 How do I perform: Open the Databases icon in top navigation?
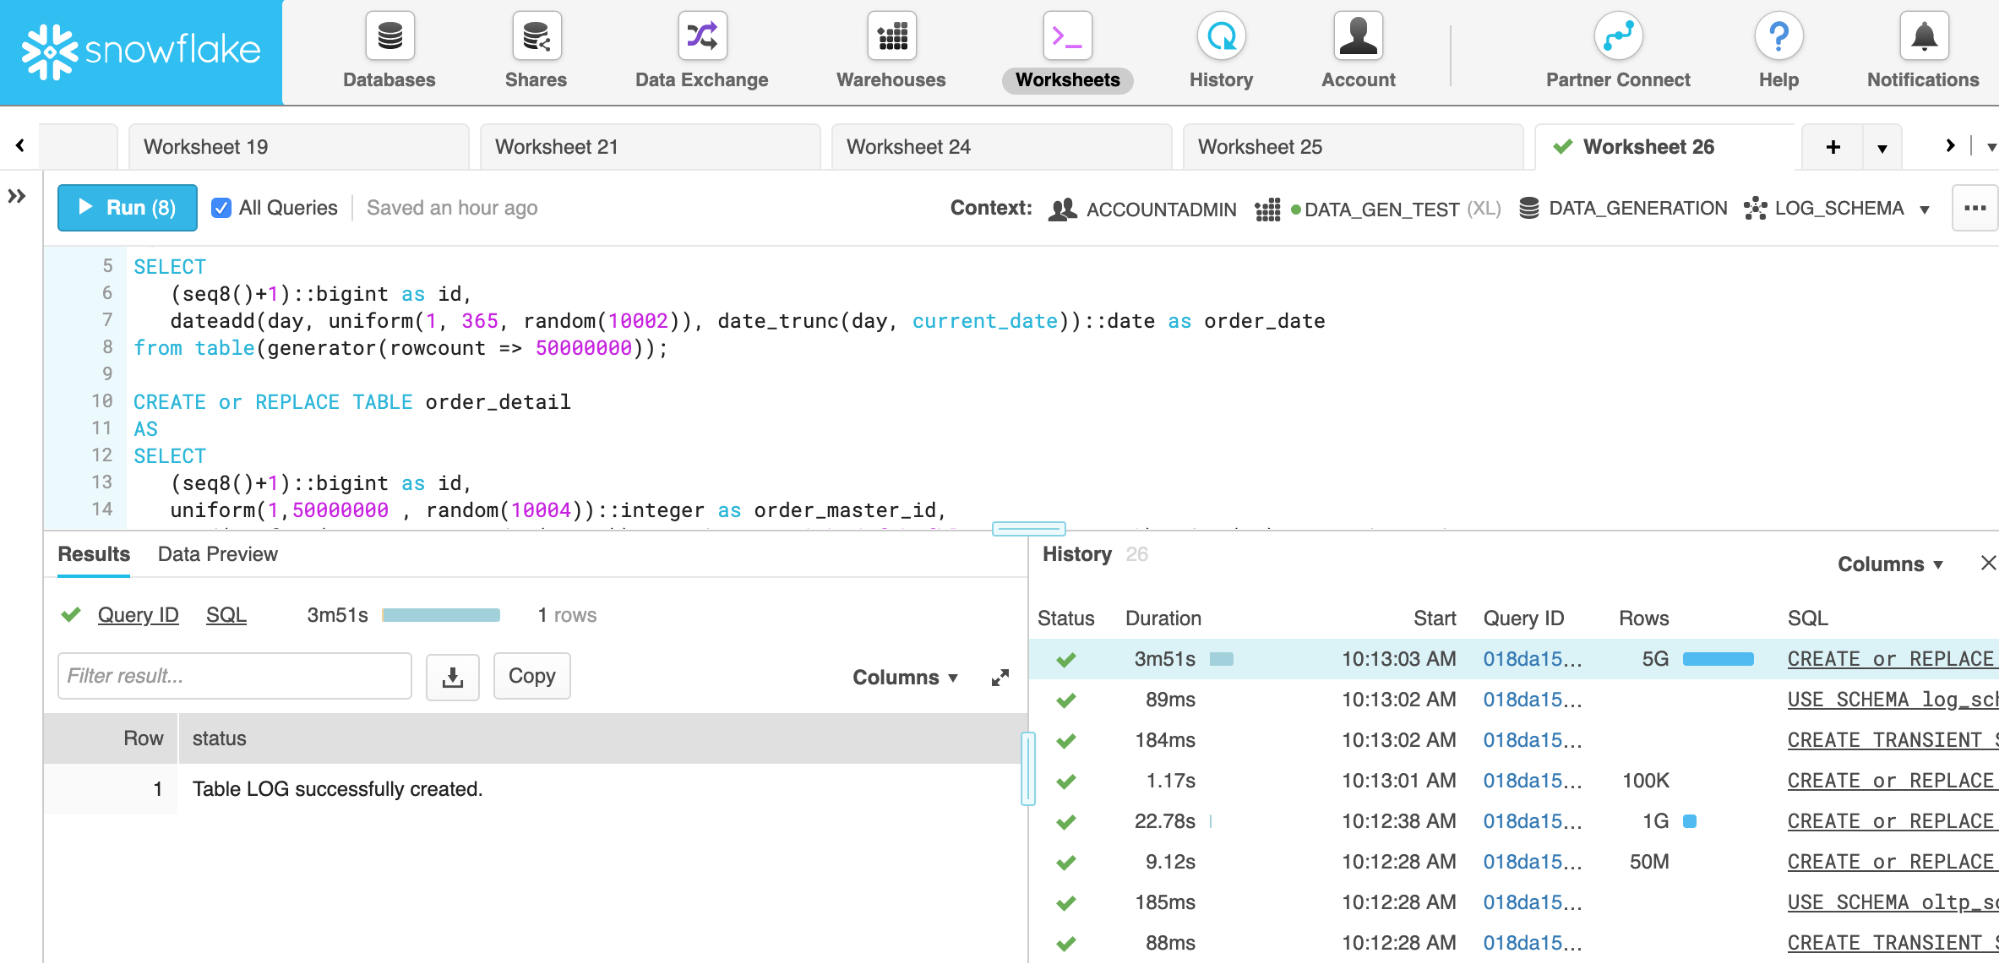[x=389, y=37]
